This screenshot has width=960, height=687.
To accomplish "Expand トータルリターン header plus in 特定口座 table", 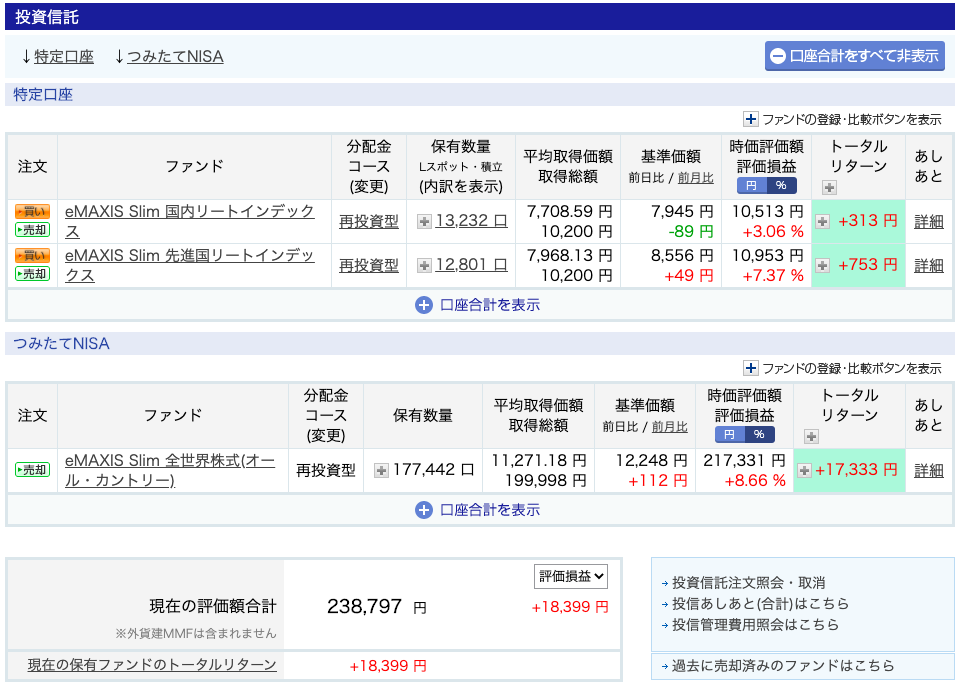I will click(x=829, y=187).
